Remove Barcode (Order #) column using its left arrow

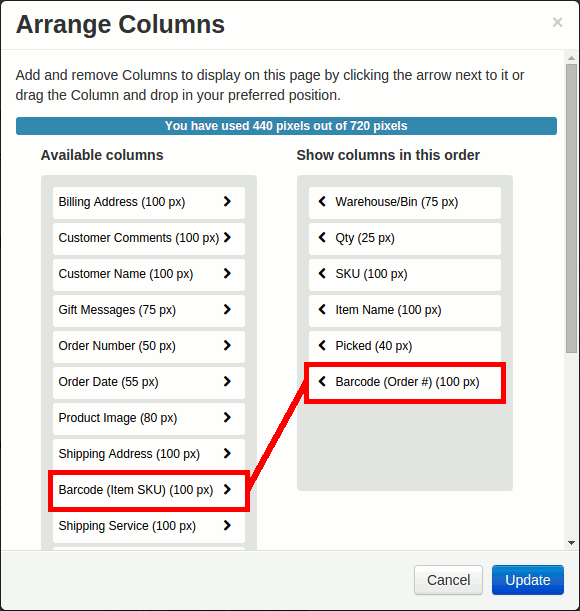click(322, 381)
